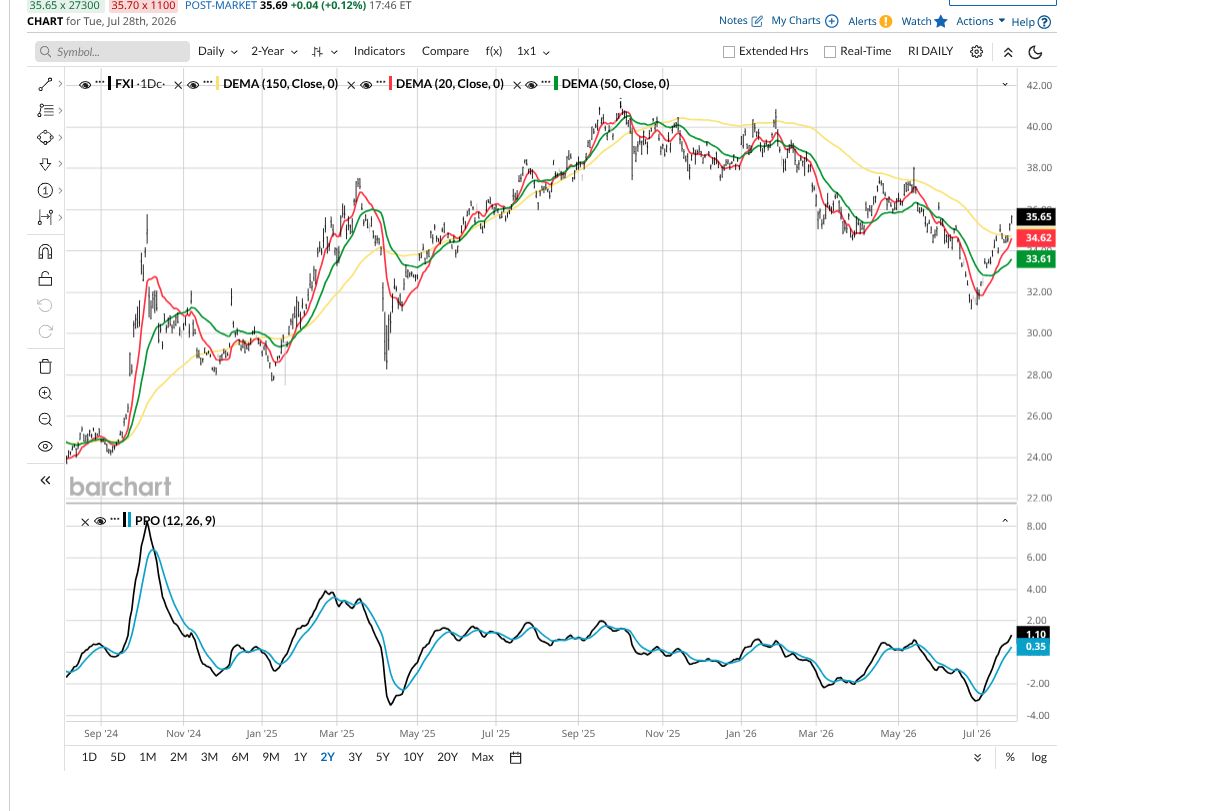Delete drawings with the trash icon
Image resolution: width=1209 pixels, height=811 pixels.
click(45, 367)
